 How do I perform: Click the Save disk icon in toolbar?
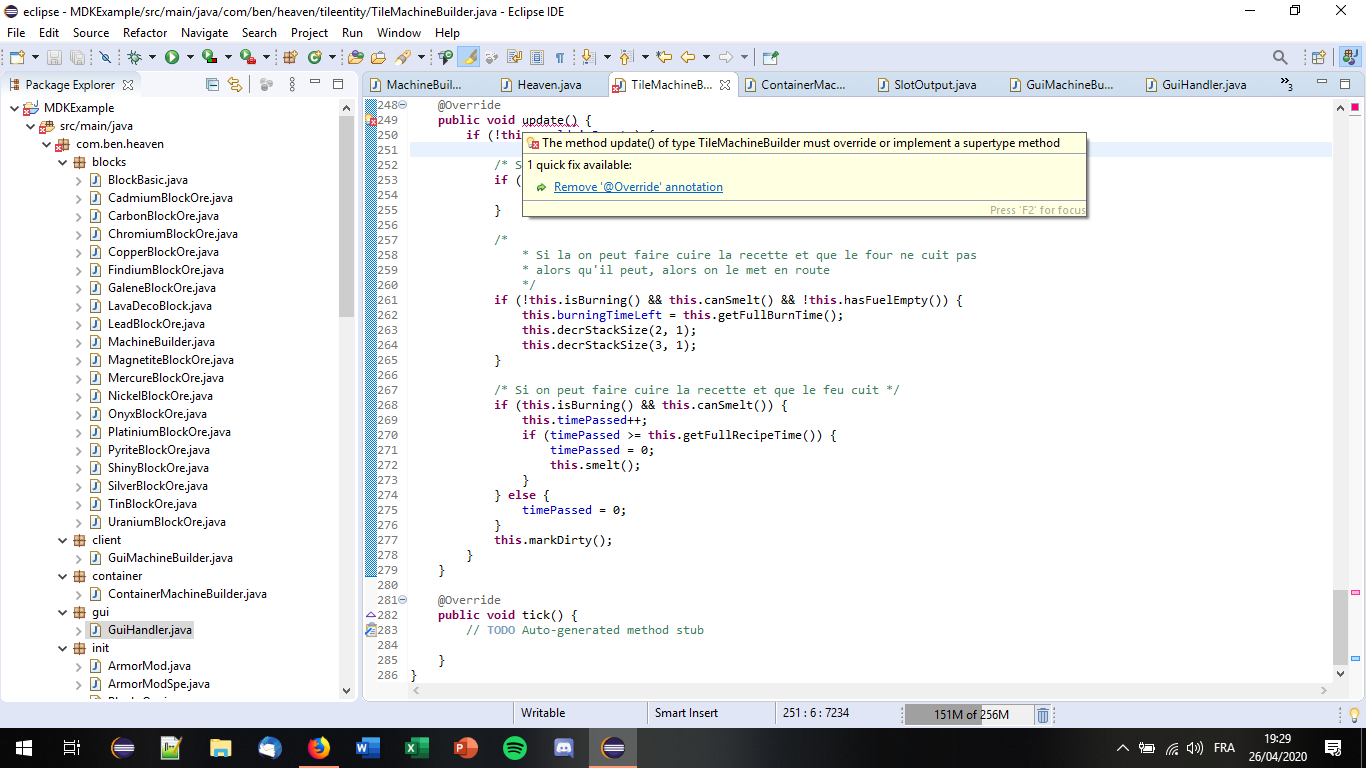pos(54,58)
